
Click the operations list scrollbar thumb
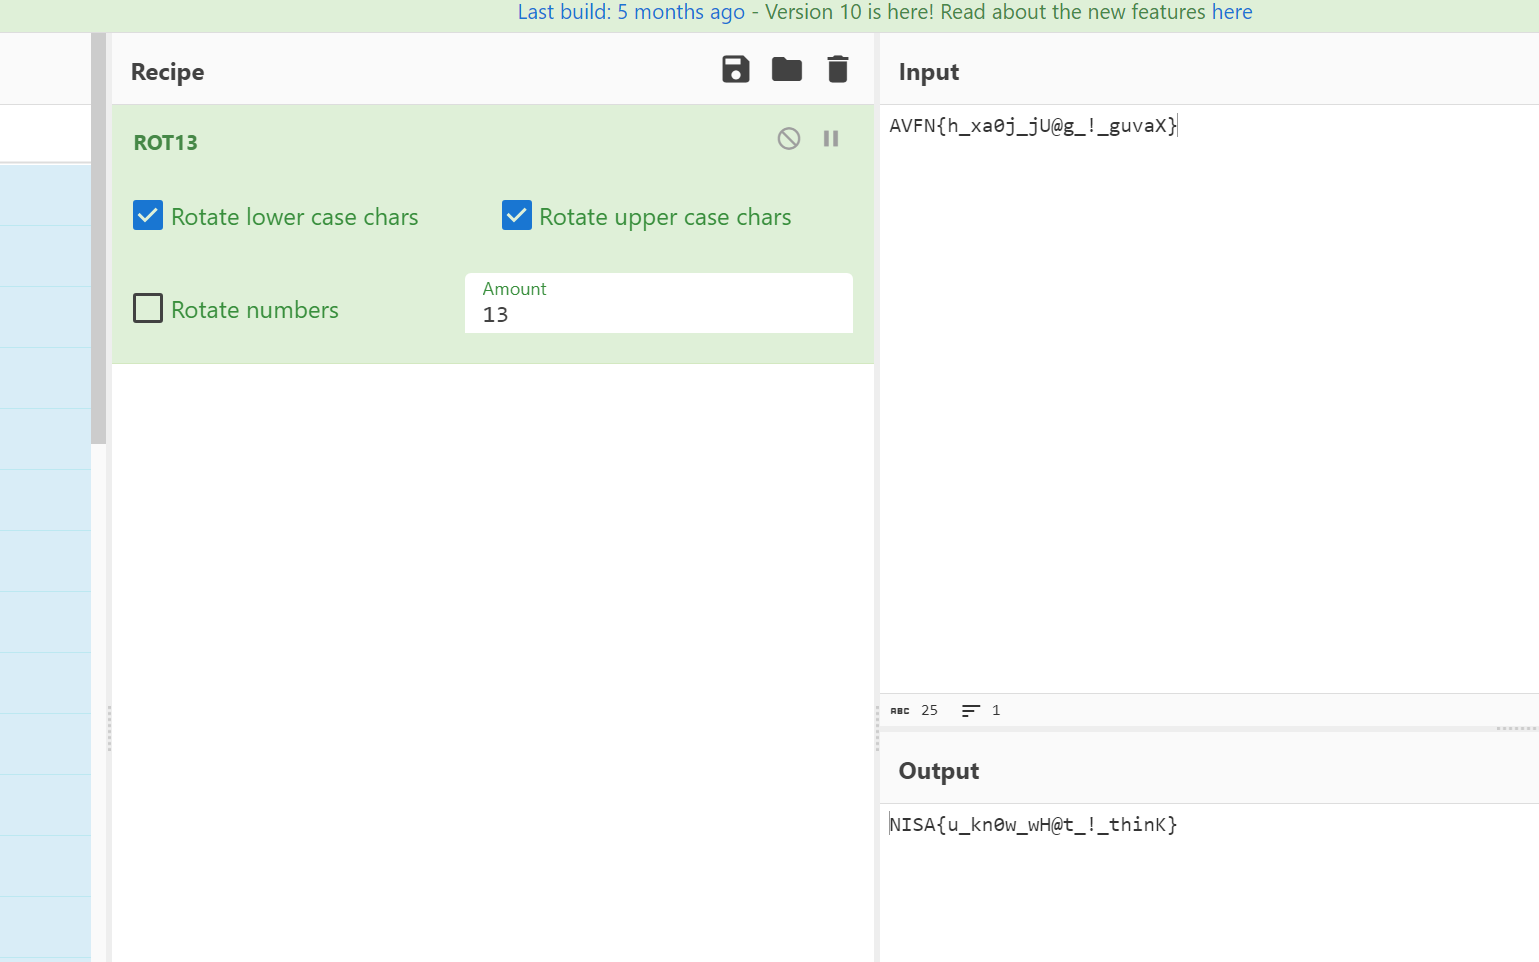click(98, 238)
